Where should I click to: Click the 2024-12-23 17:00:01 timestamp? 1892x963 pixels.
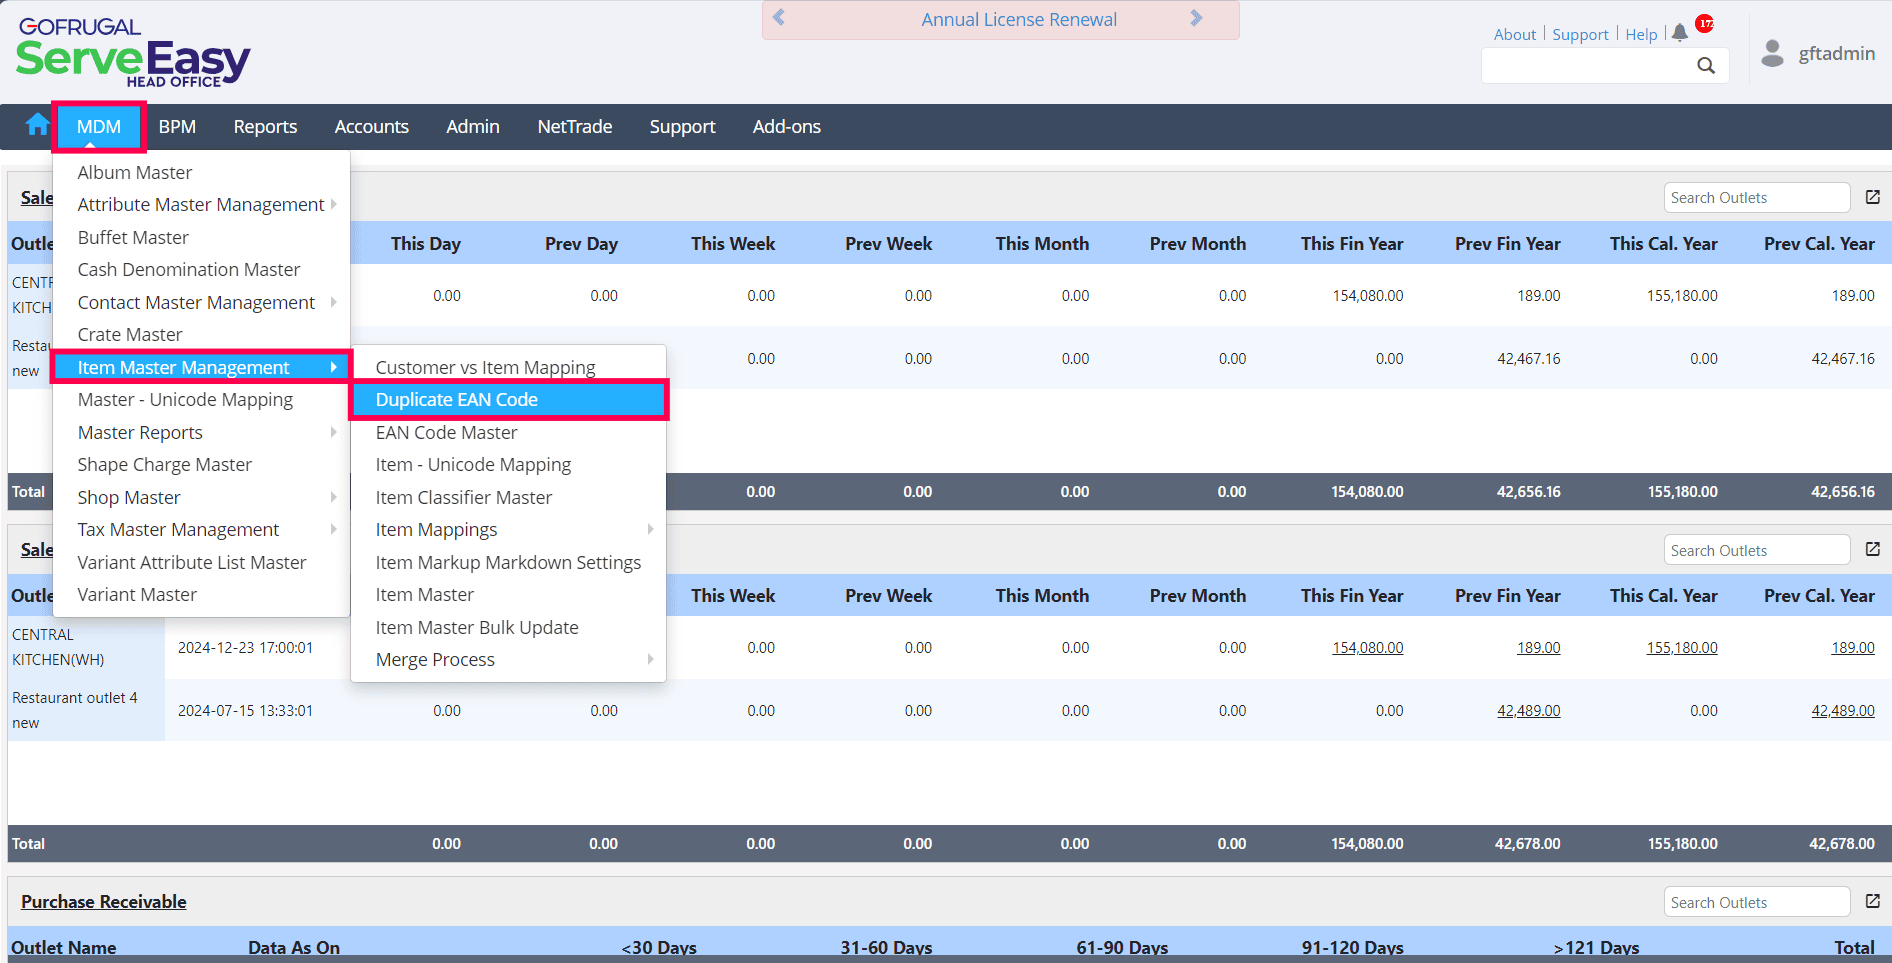tap(245, 647)
